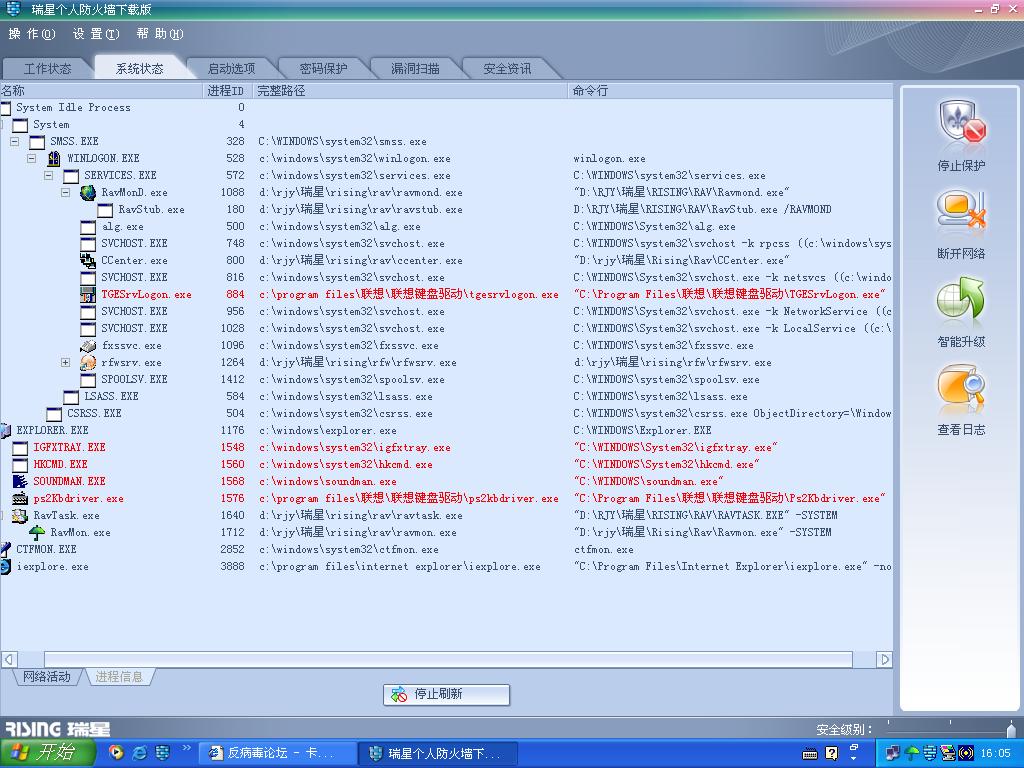The height and width of the screenshot is (768, 1024).
Task: Expand hidden quick launch items chevron
Action: [x=186, y=748]
